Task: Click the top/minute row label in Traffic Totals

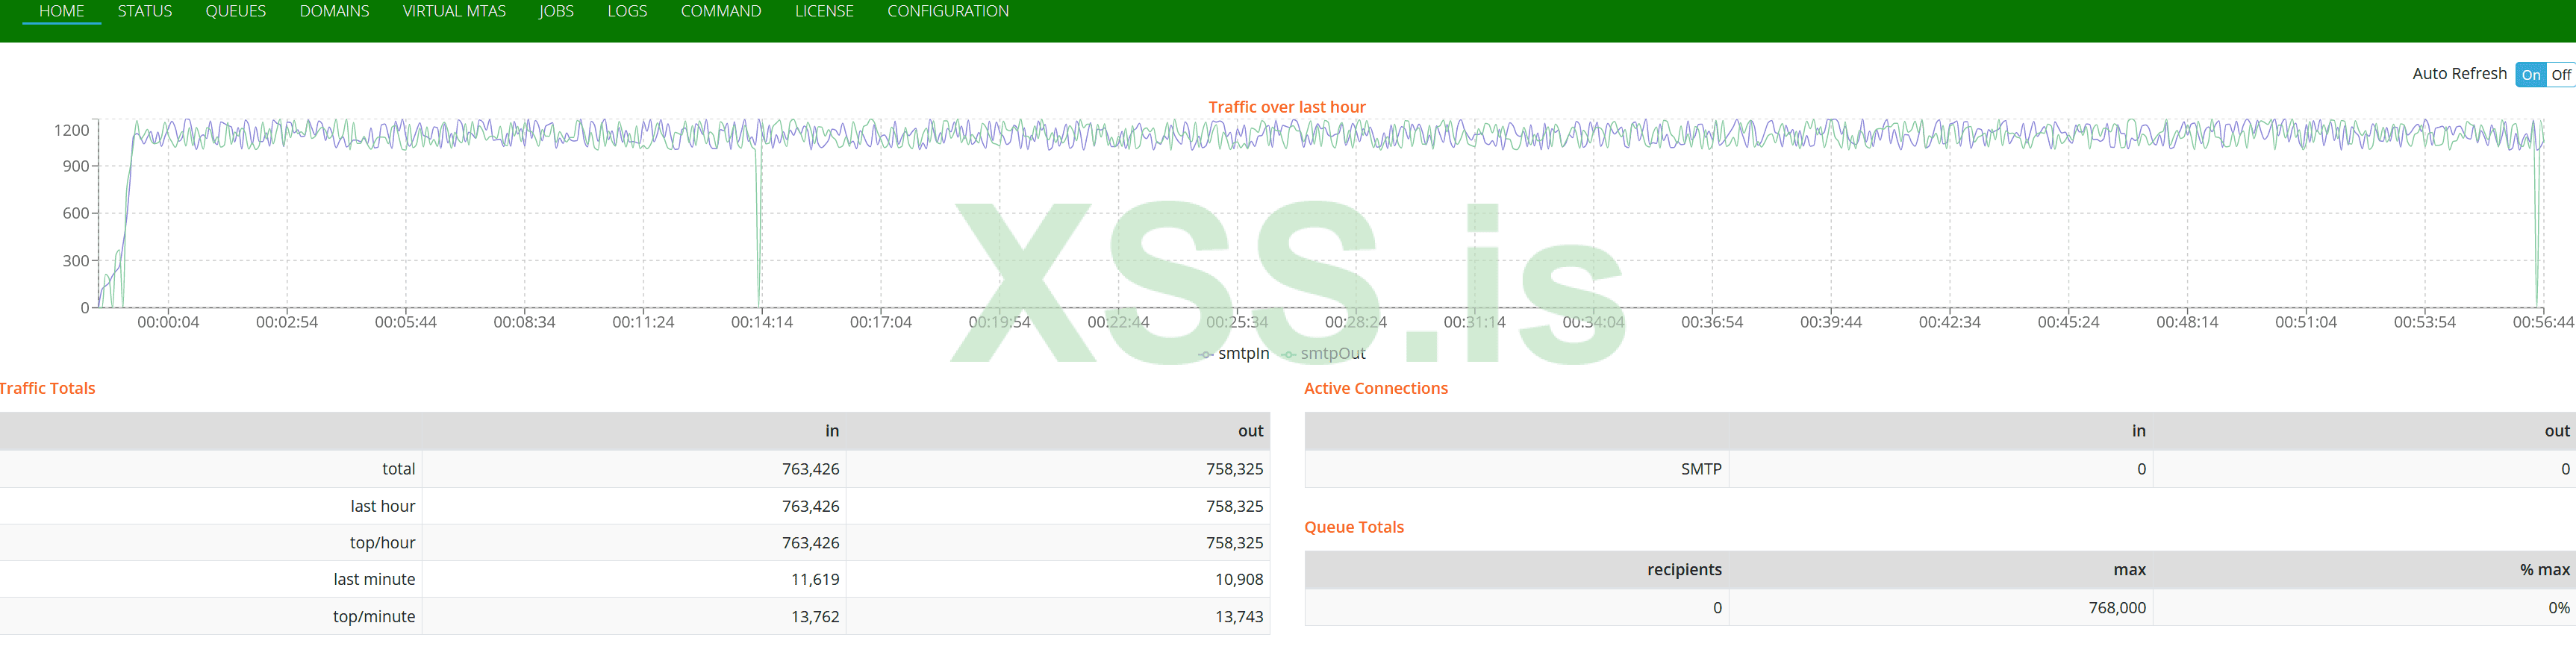Action: click(374, 617)
